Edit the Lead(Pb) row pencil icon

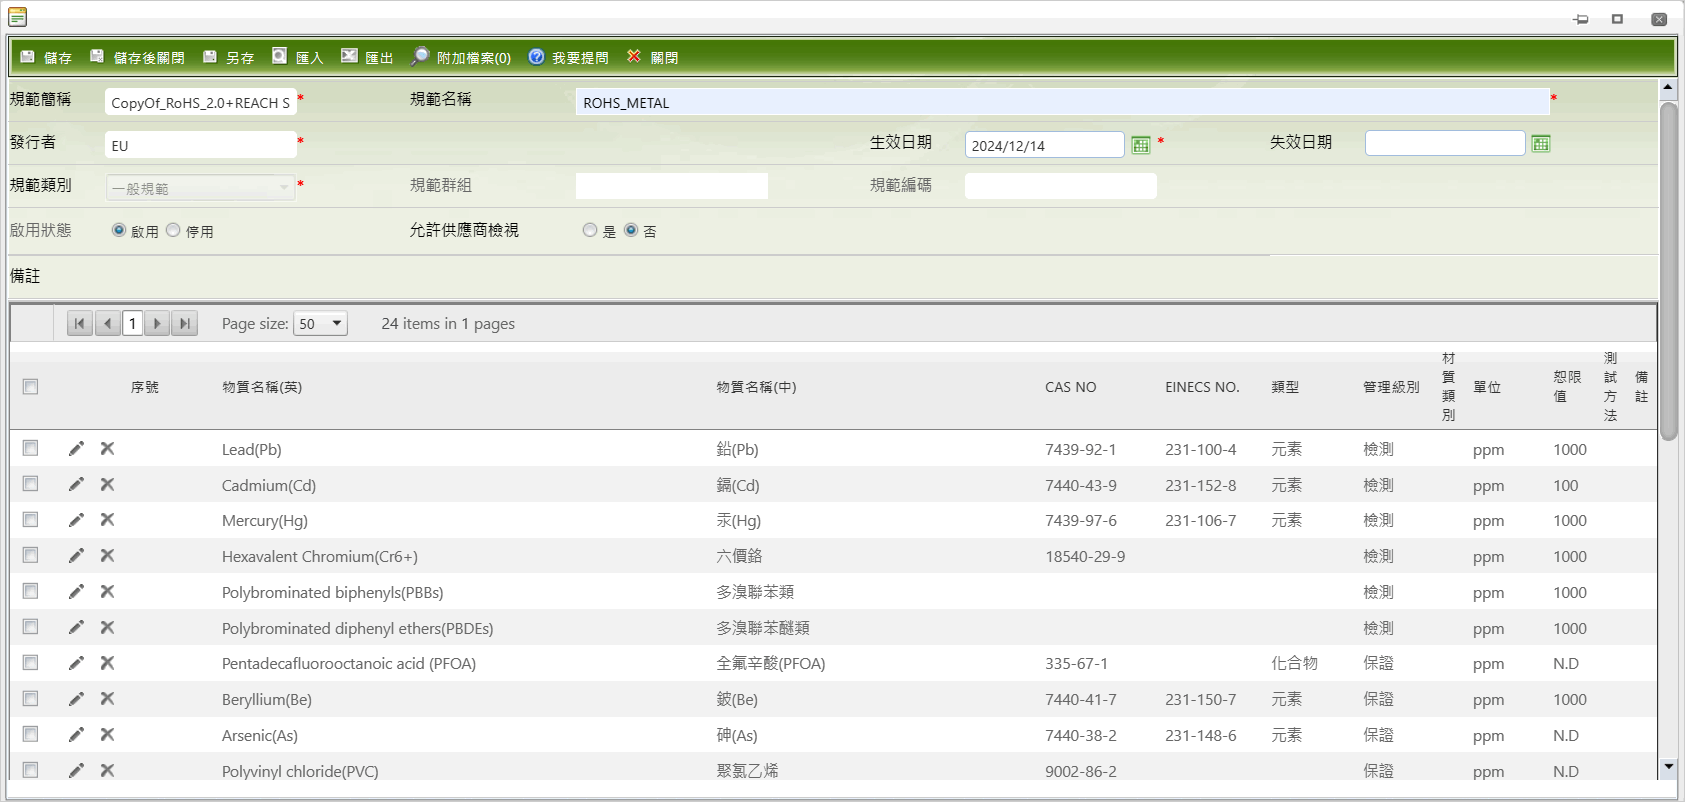pyautogui.click(x=76, y=449)
